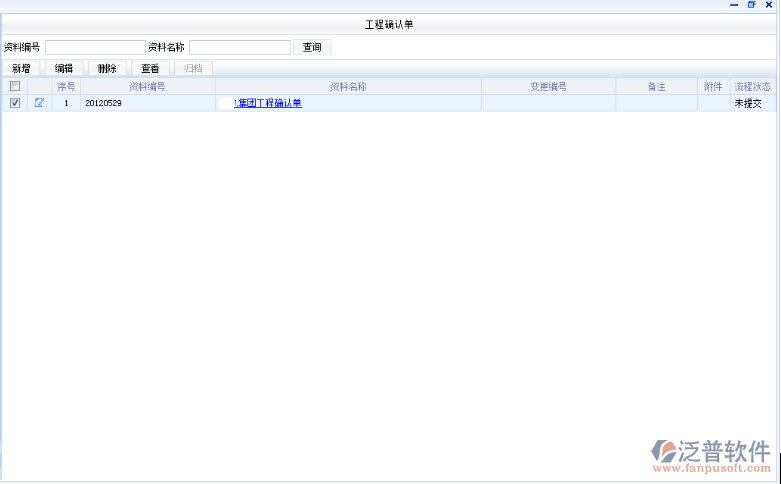Uncheck the checkbox for row 1
Image resolution: width=781 pixels, height=484 pixels.
point(14,103)
